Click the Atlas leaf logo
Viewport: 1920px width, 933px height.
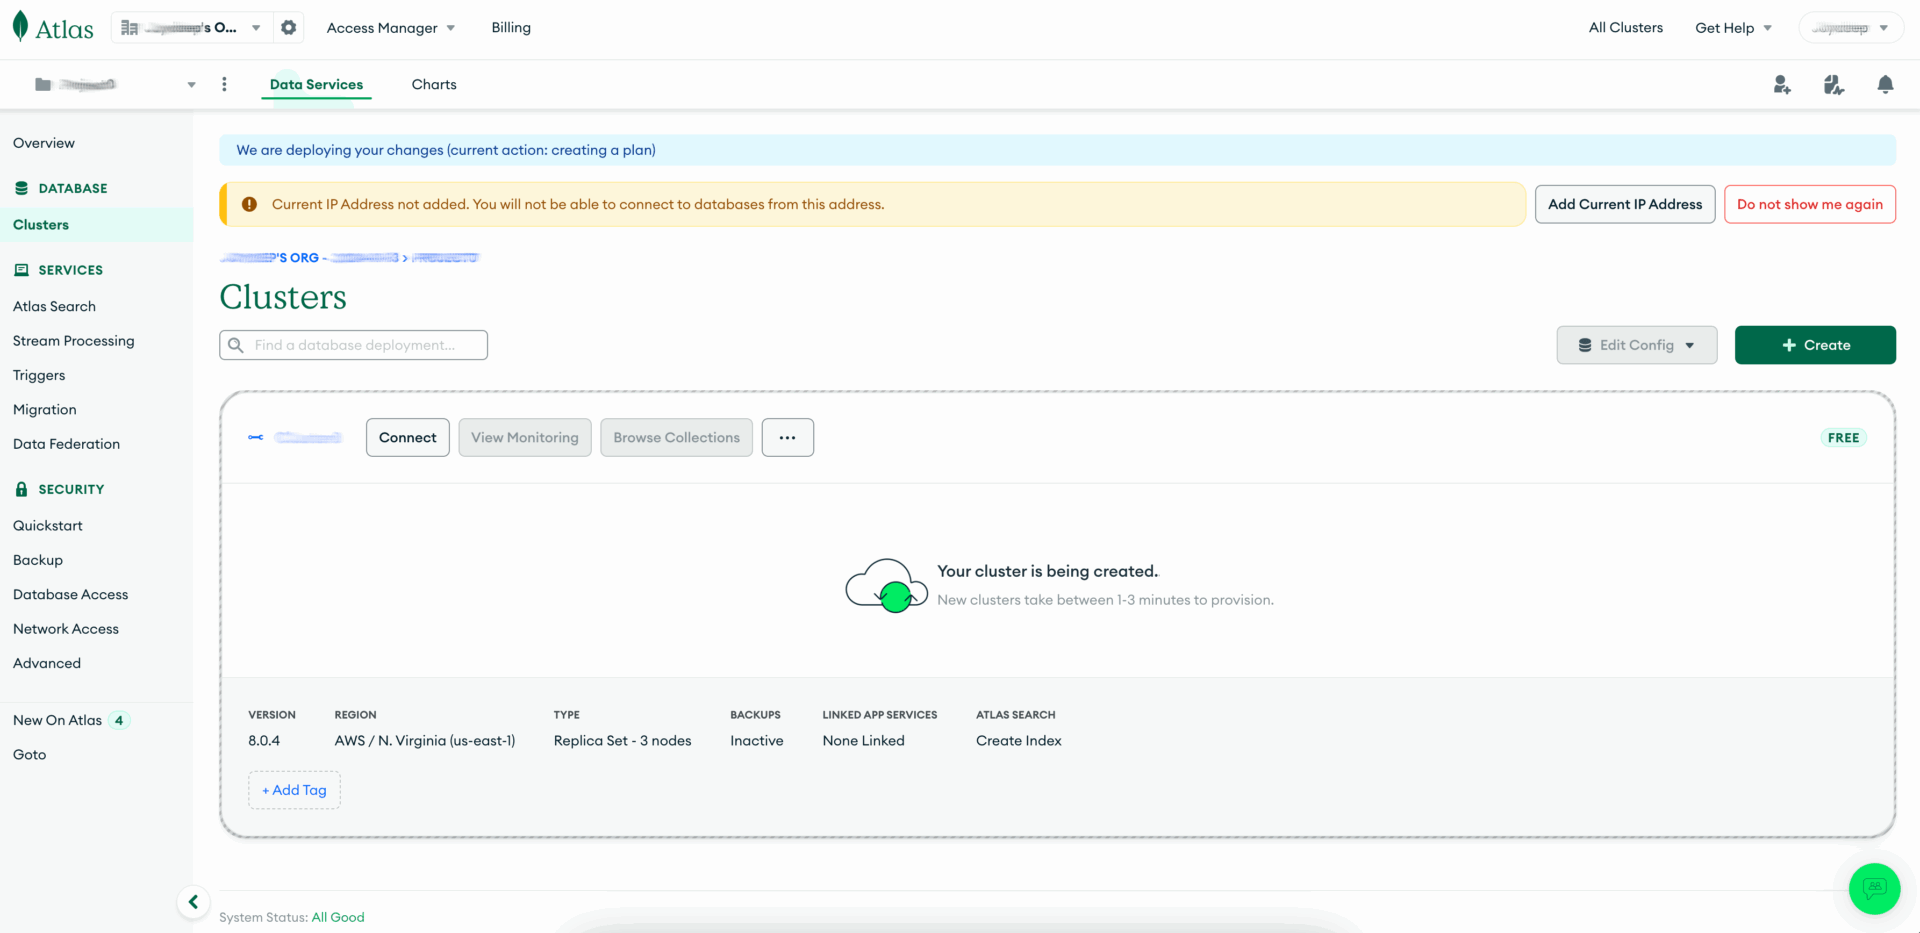(21, 27)
